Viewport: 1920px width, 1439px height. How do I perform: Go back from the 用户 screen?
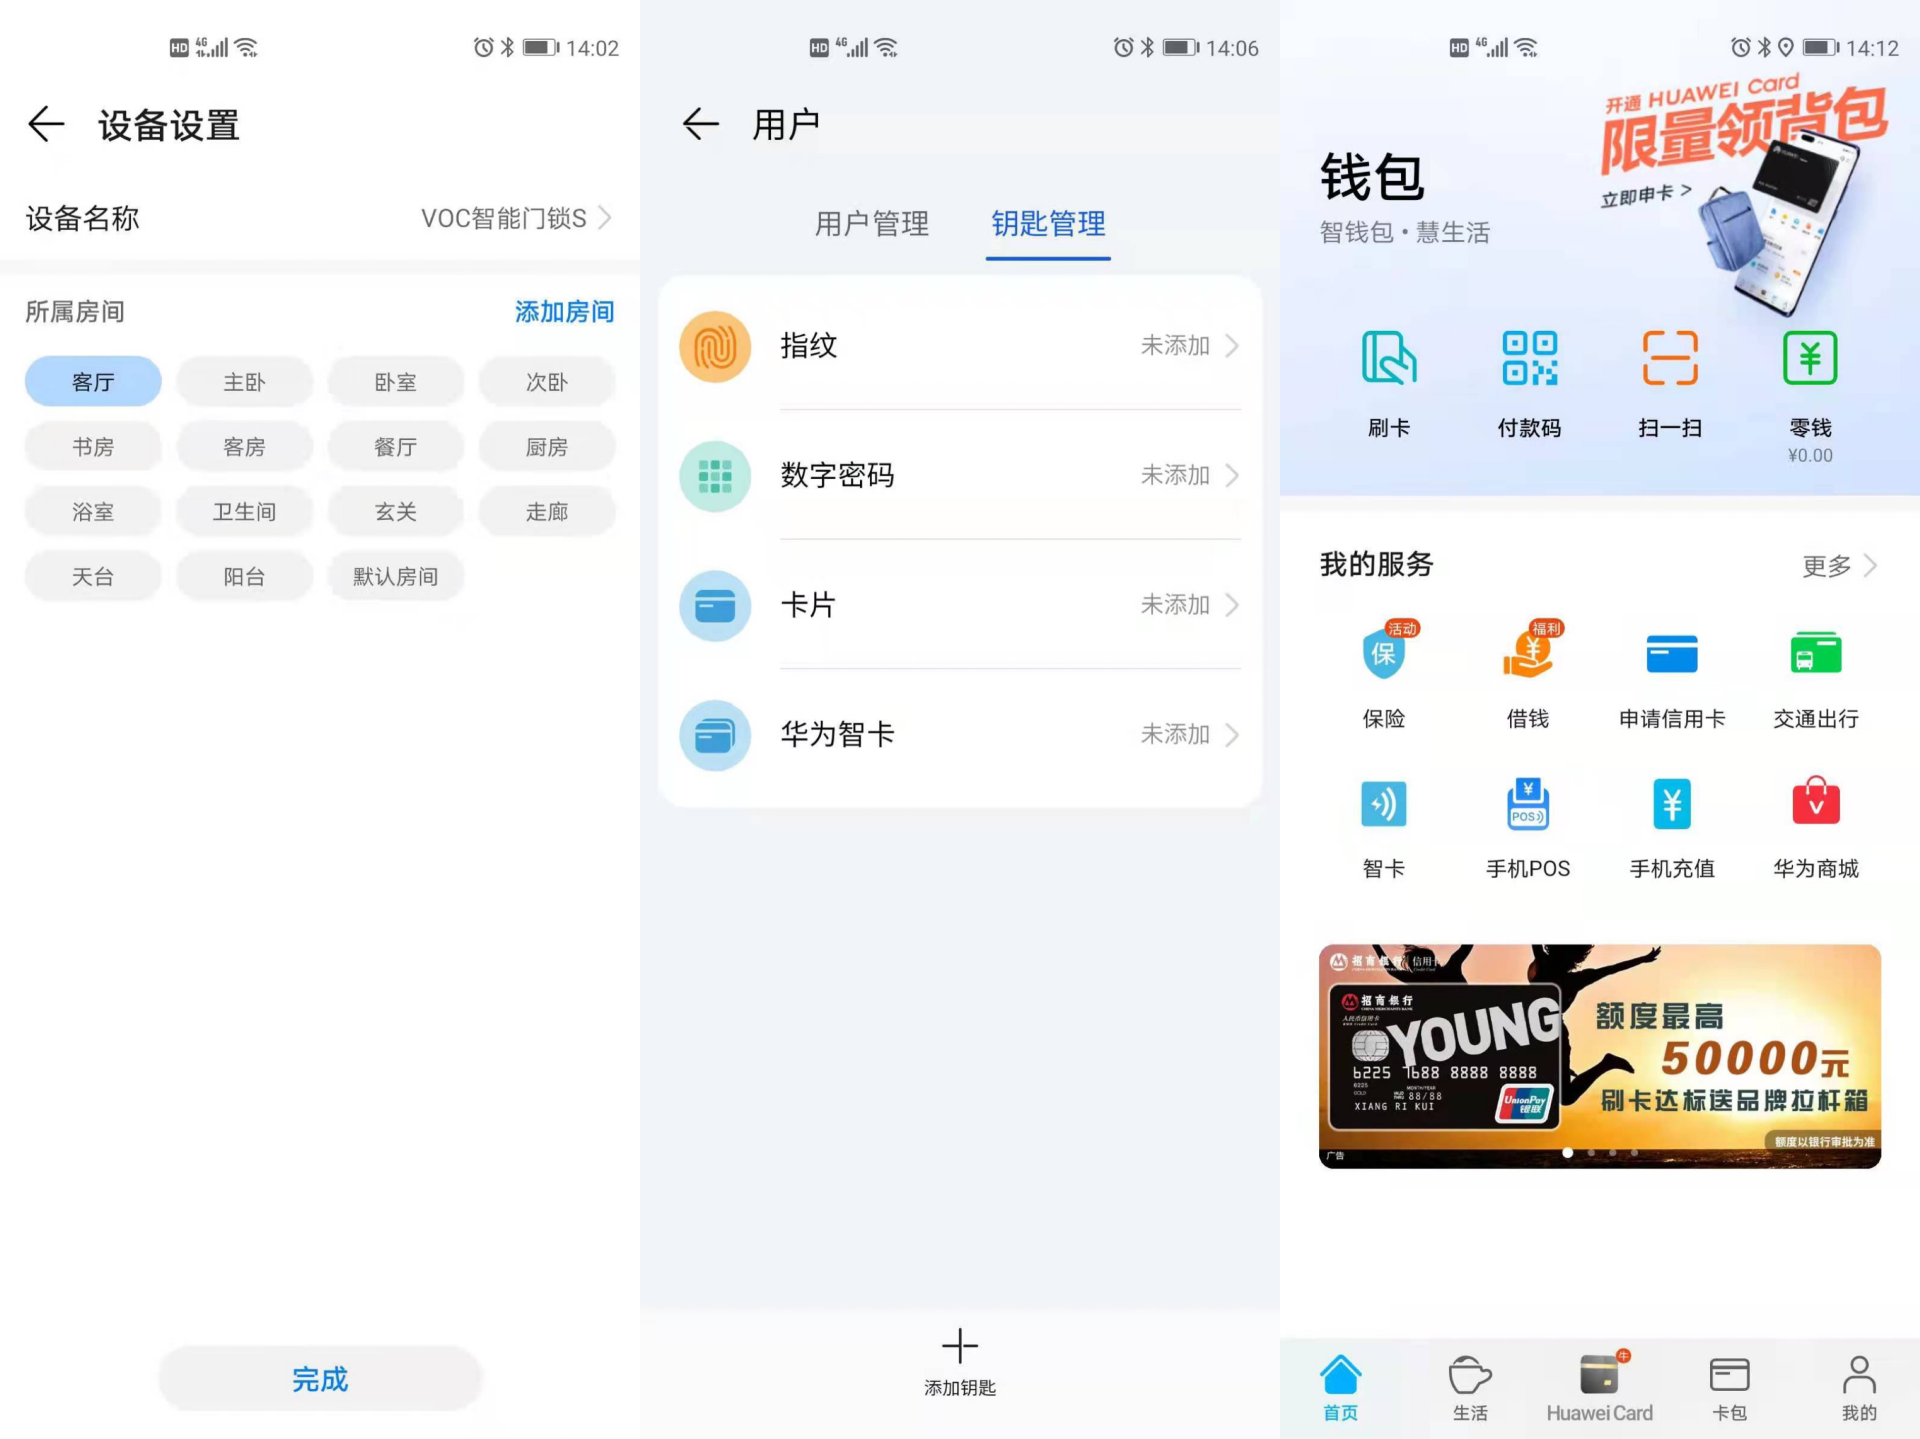coord(700,124)
